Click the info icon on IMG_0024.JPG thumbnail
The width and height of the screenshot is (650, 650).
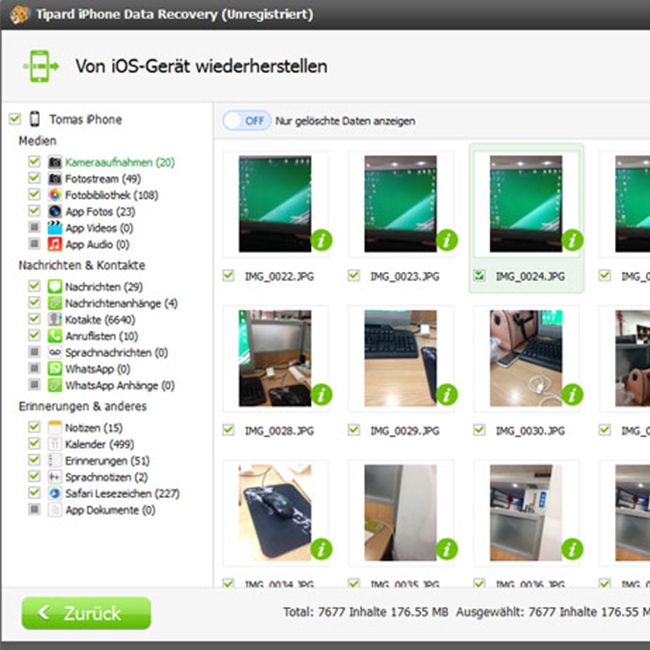coord(572,240)
